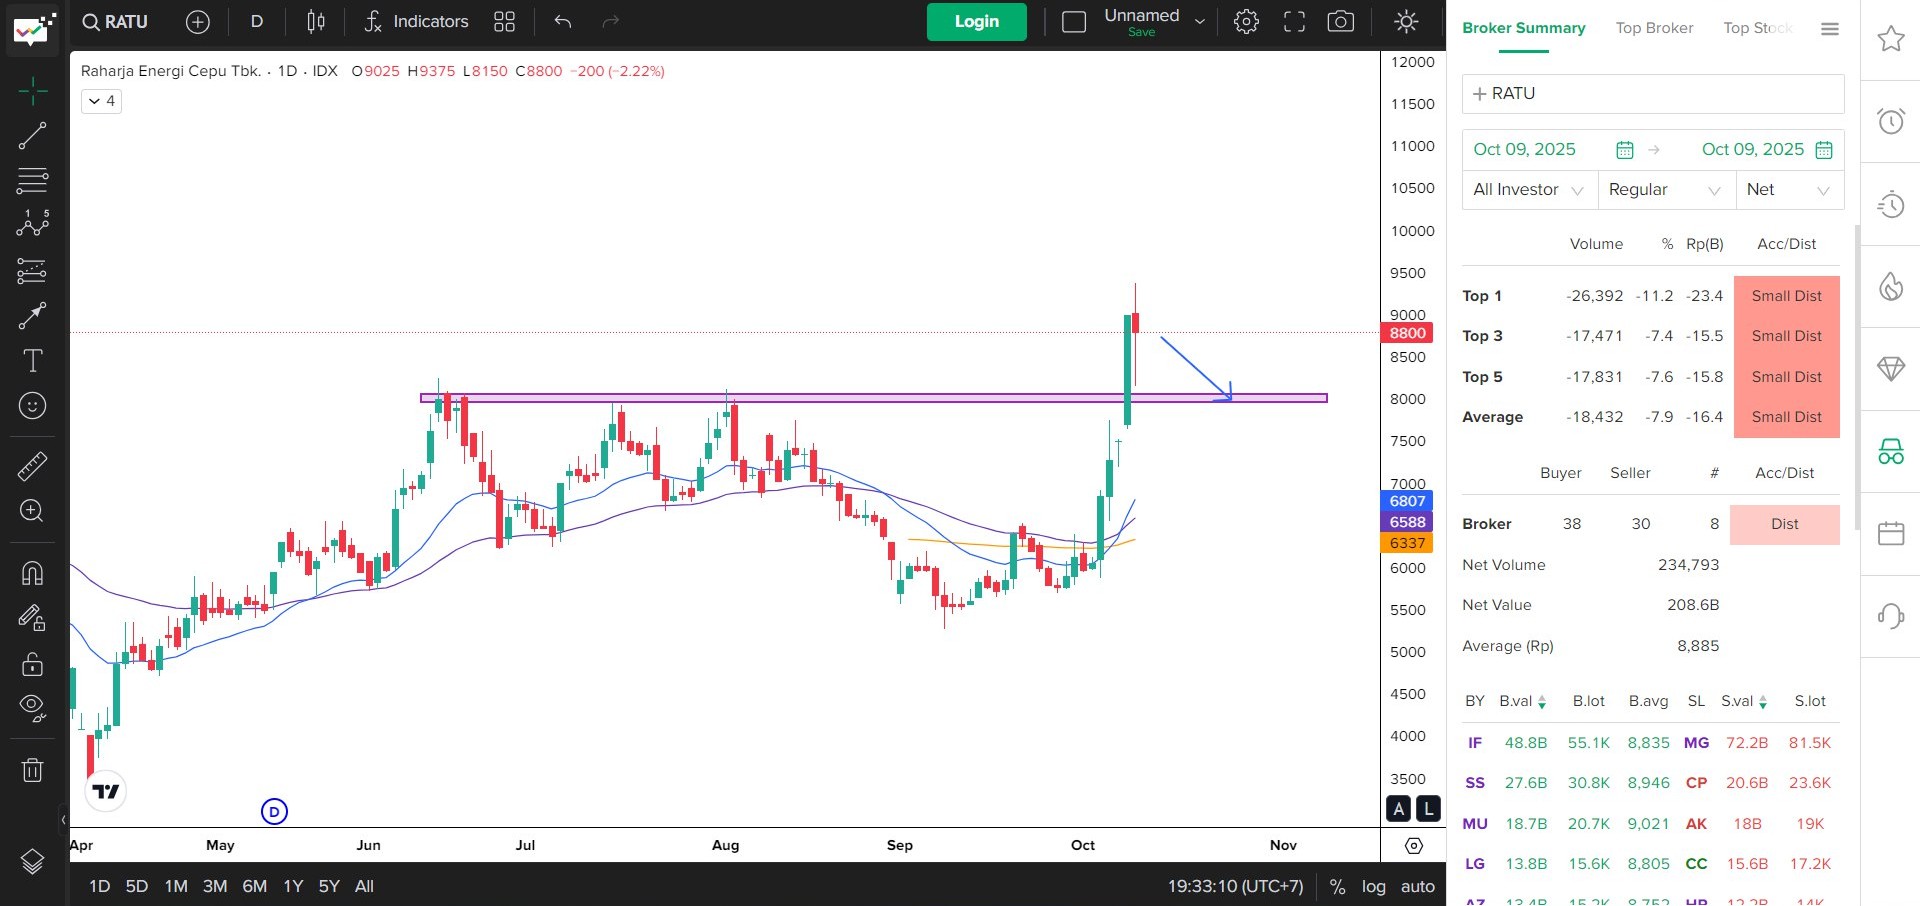Viewport: 1920px width, 906px height.
Task: Toggle lock all drawings padlock
Action: tap(32, 664)
